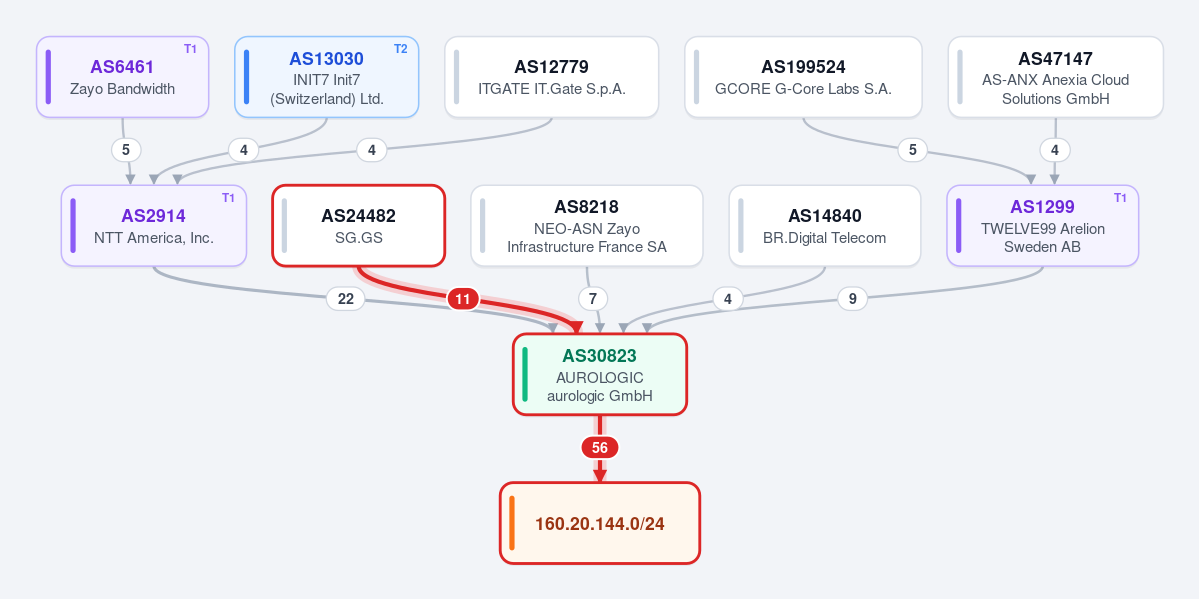Select the AS2914 NTT America node

point(154,226)
